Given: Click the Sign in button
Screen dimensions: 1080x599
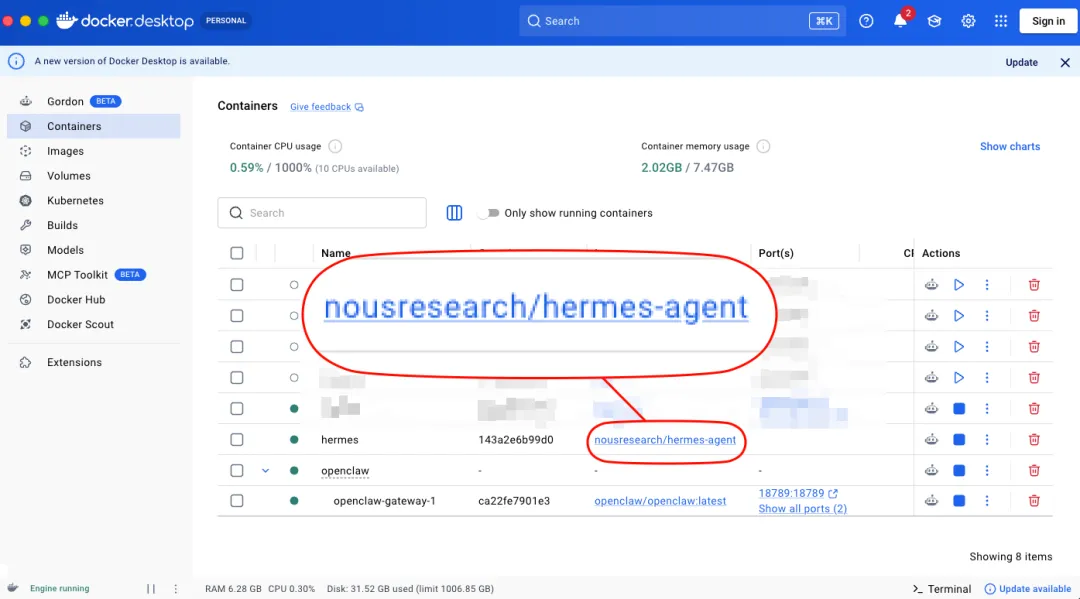Looking at the screenshot, I should (x=1048, y=21).
